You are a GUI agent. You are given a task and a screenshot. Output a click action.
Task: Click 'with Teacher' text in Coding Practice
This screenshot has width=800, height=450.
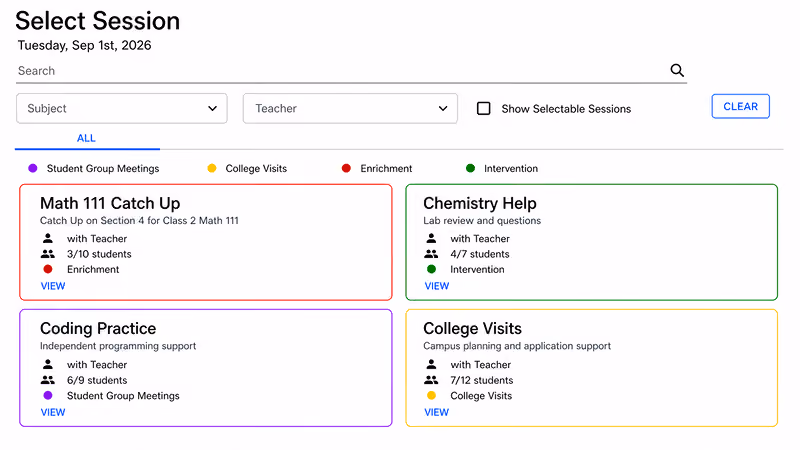97,365
